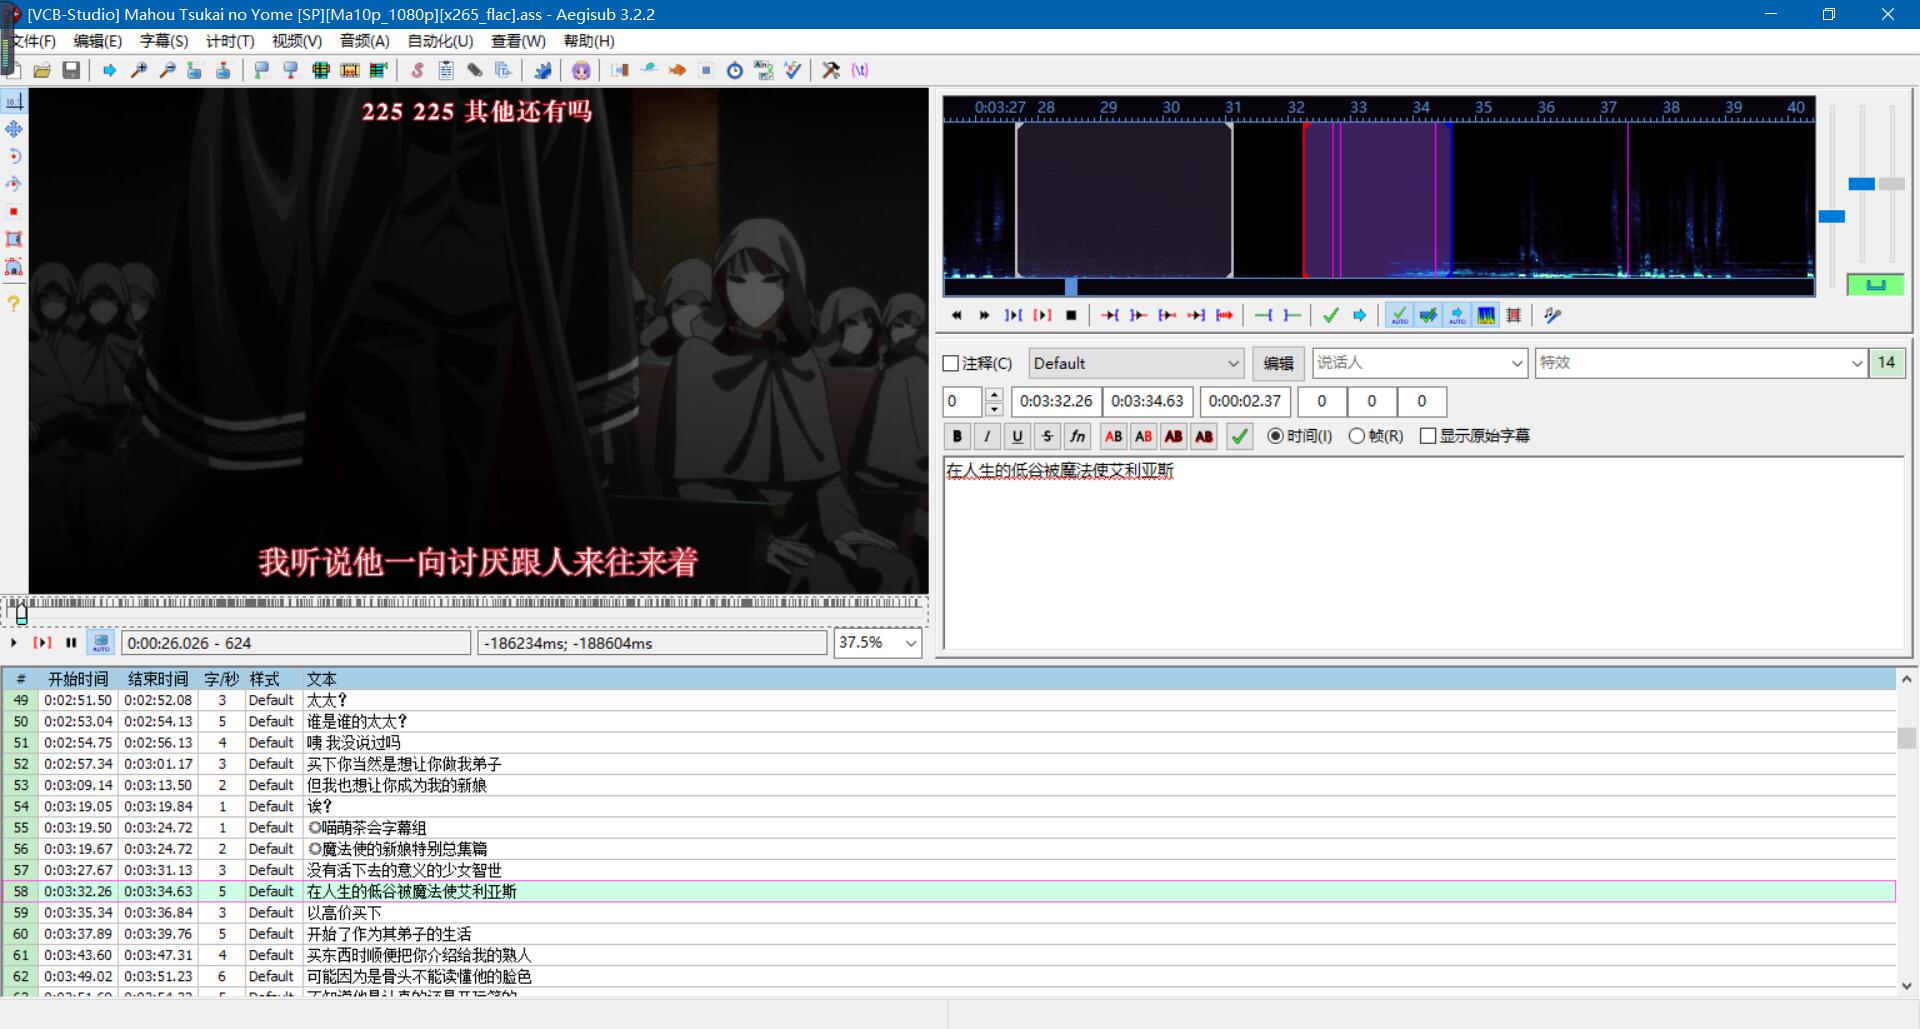Image resolution: width=1920 pixels, height=1029 pixels.
Task: Open the attachments paperclip icon
Action: 475,70
